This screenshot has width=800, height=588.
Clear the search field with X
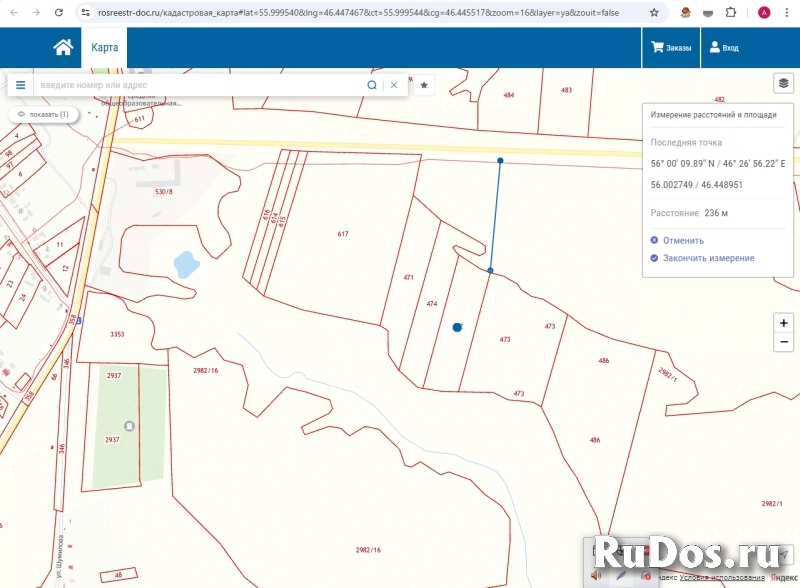point(394,85)
